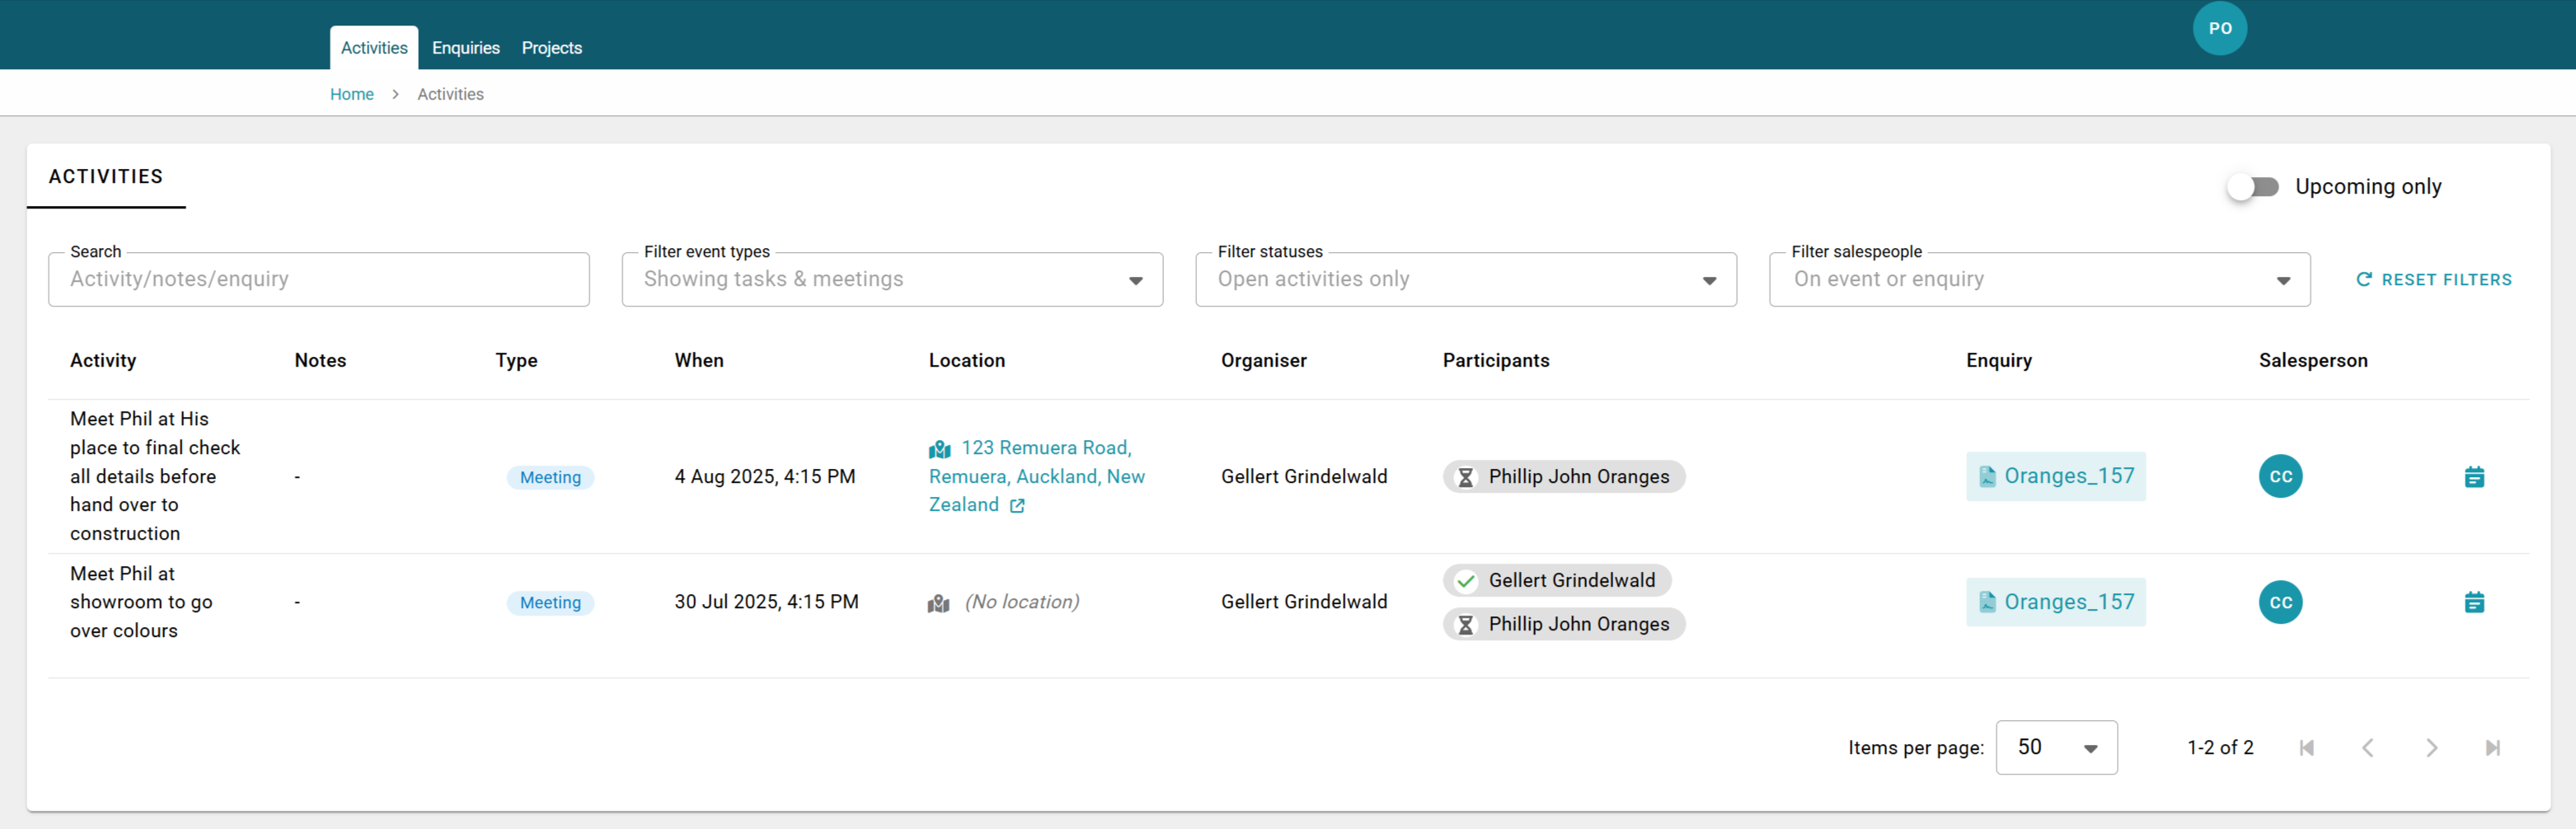Click the Notes column header

tap(320, 360)
